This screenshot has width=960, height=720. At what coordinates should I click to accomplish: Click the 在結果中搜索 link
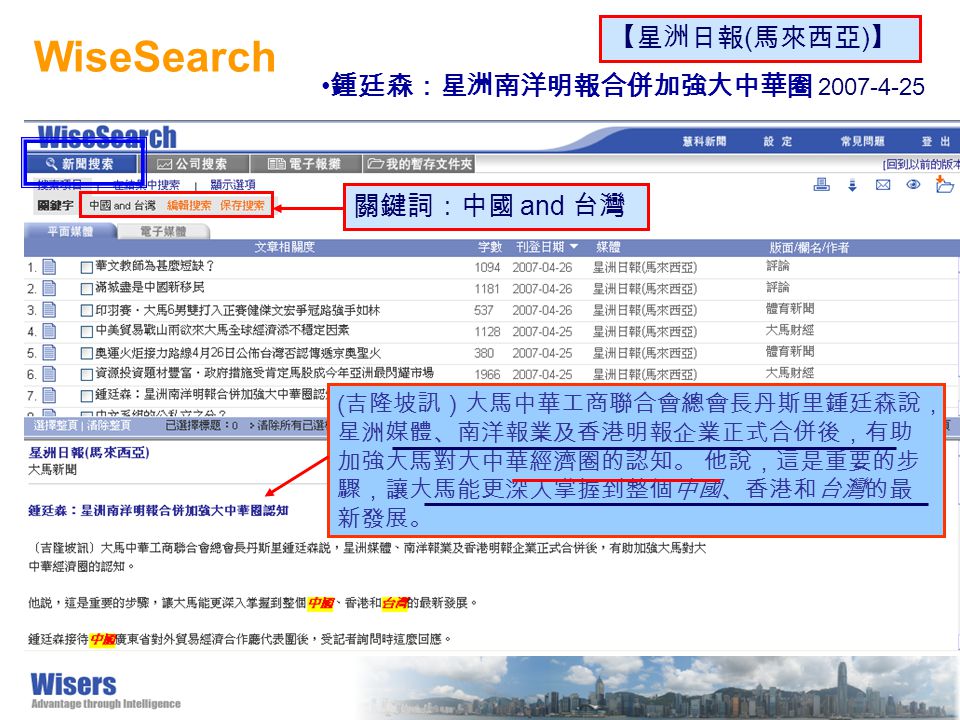point(146,184)
